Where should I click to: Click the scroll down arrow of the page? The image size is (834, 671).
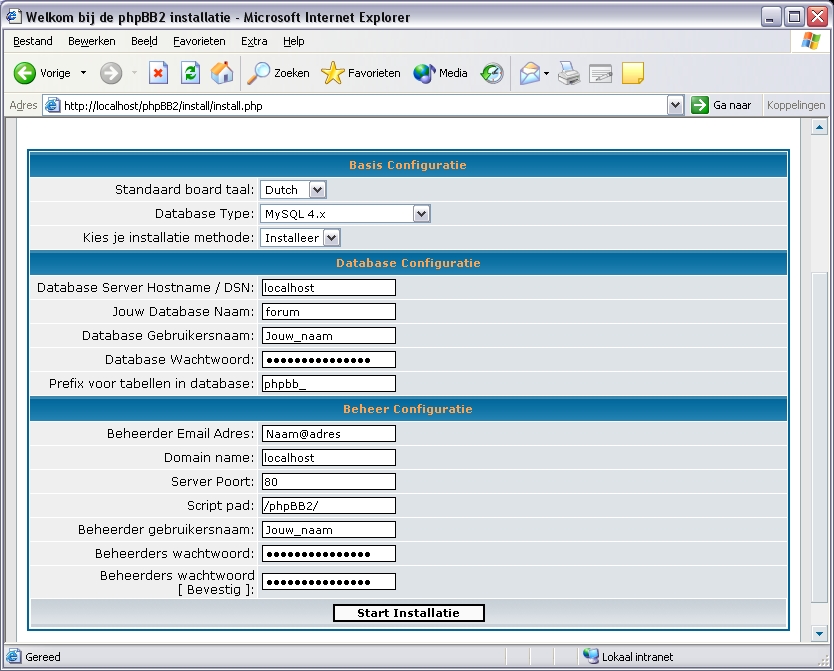pos(819,633)
